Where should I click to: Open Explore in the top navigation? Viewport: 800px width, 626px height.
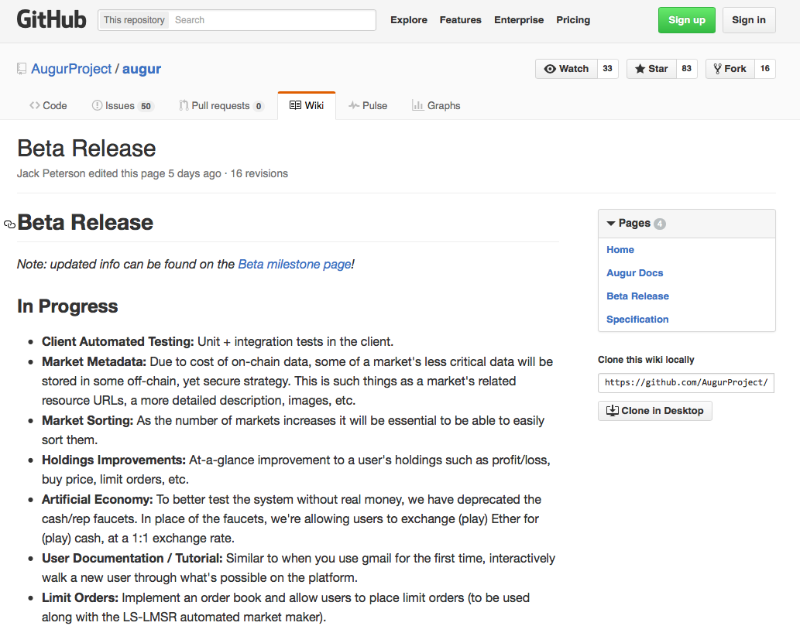[409, 20]
